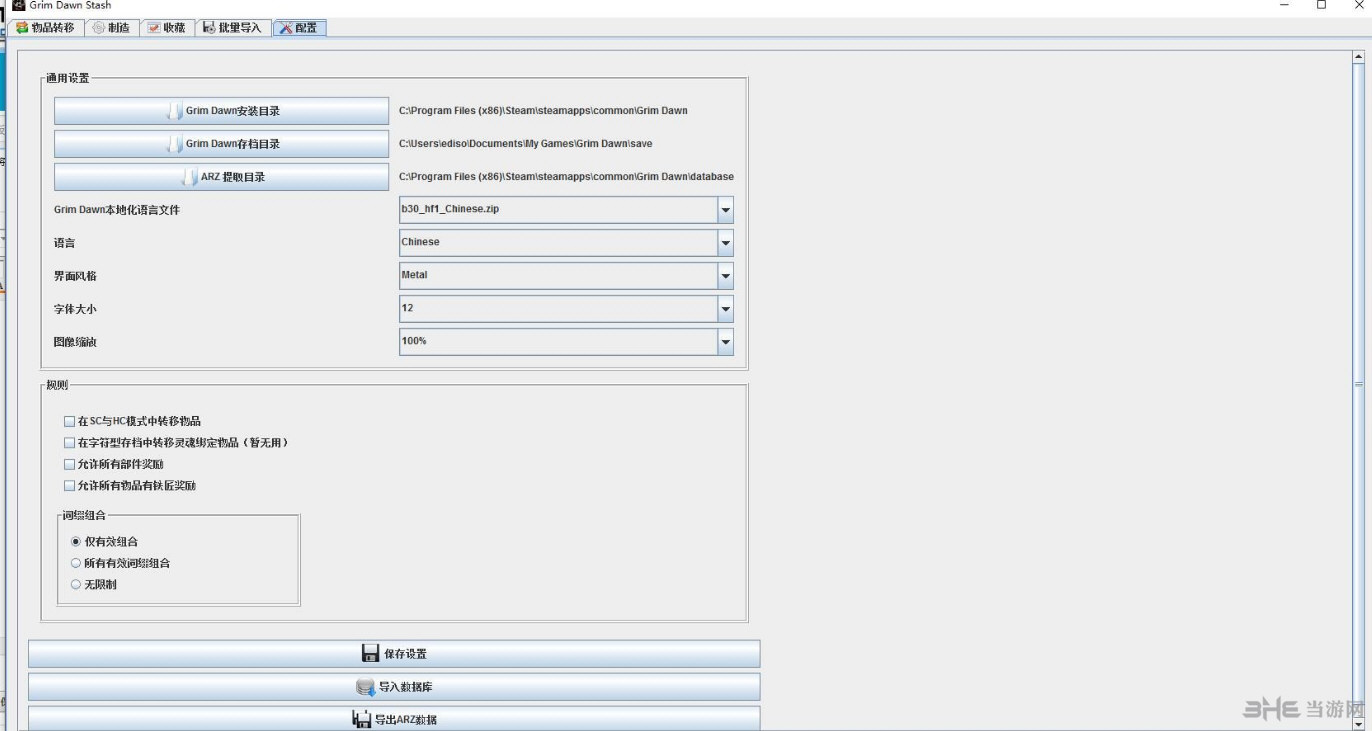Import database via 导入数据库 button
The width and height of the screenshot is (1372, 731).
tap(394, 687)
